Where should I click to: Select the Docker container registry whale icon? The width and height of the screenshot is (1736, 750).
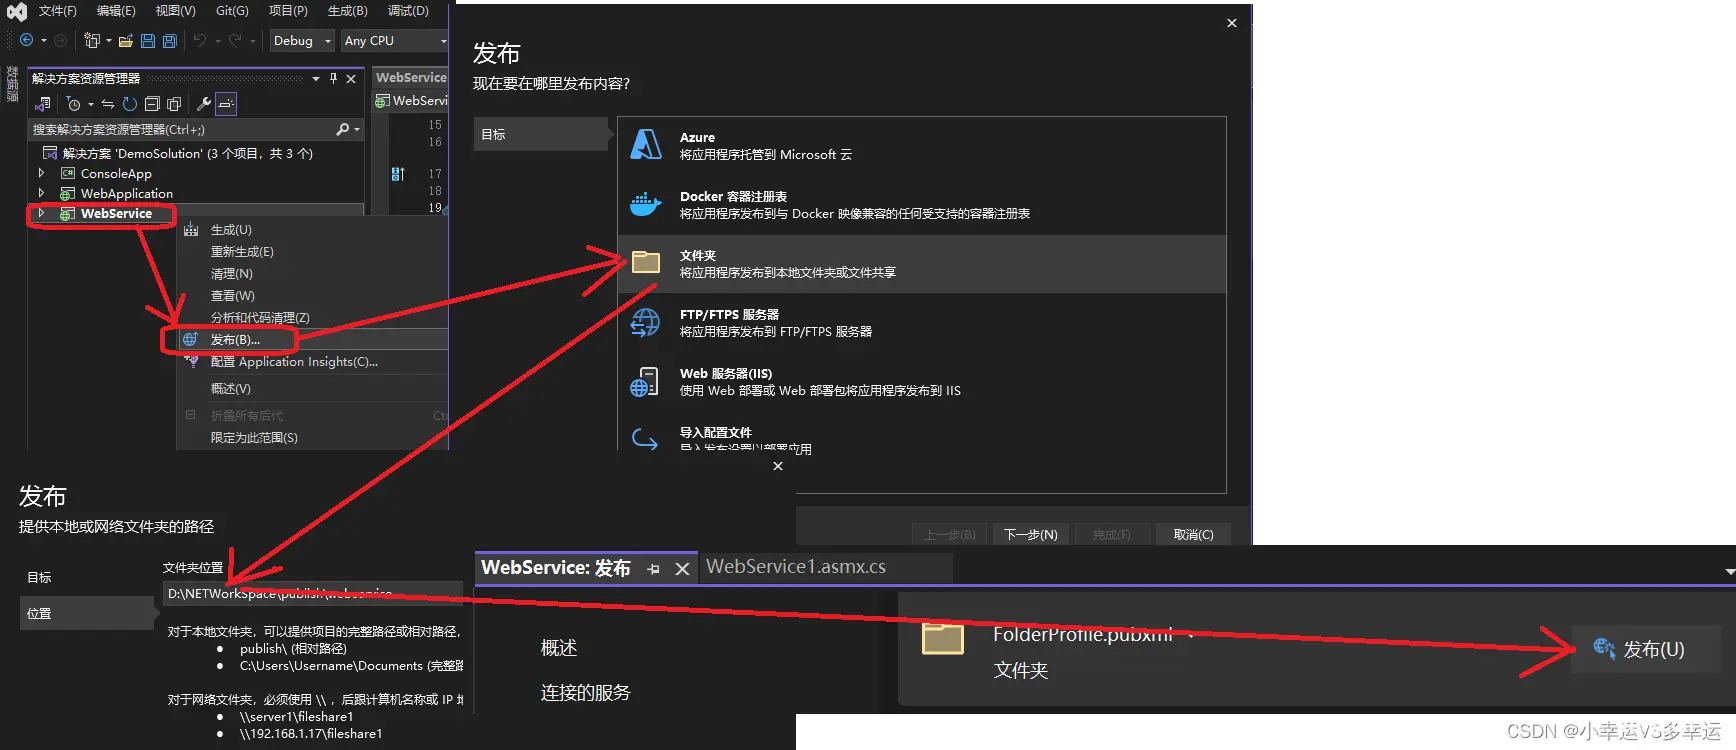pos(646,204)
